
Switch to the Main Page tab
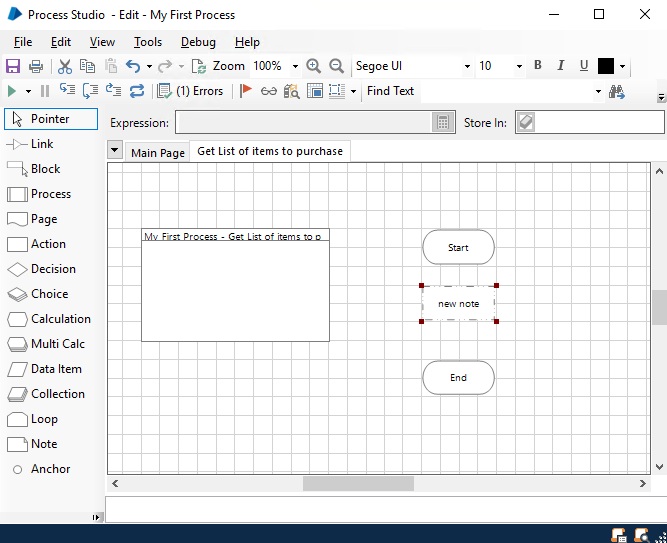(158, 152)
